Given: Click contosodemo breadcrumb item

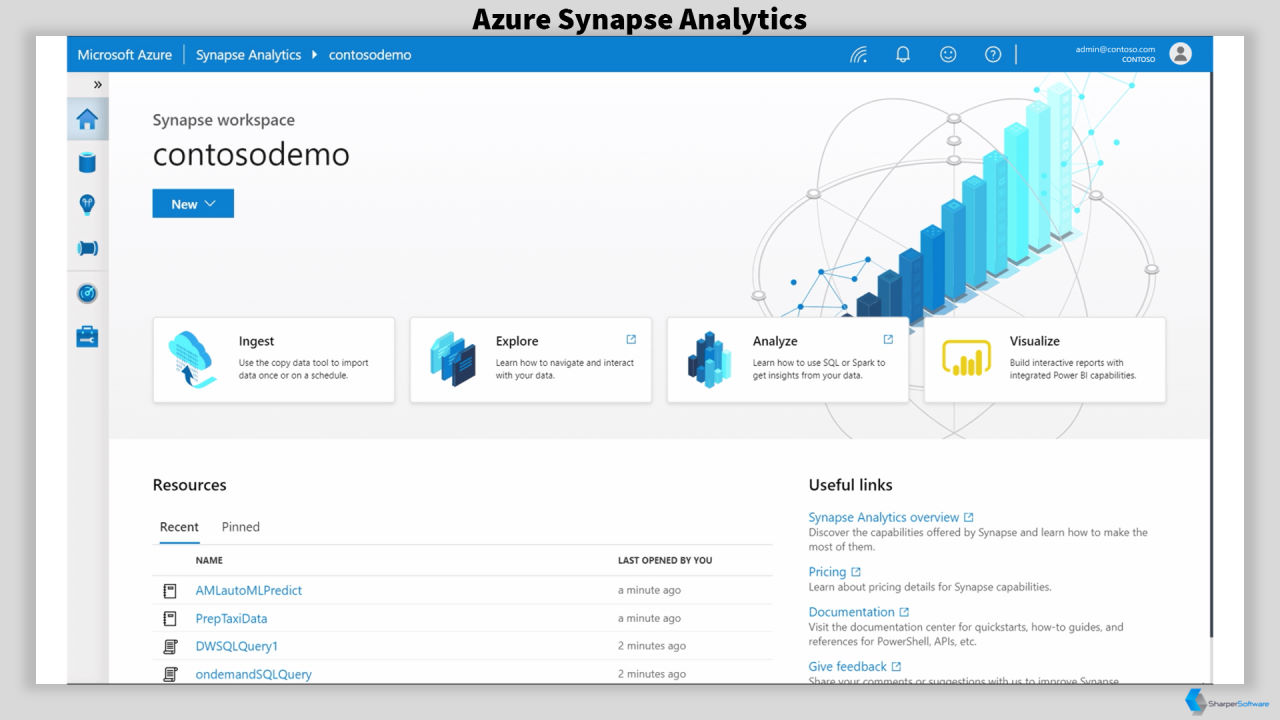Looking at the screenshot, I should point(370,55).
